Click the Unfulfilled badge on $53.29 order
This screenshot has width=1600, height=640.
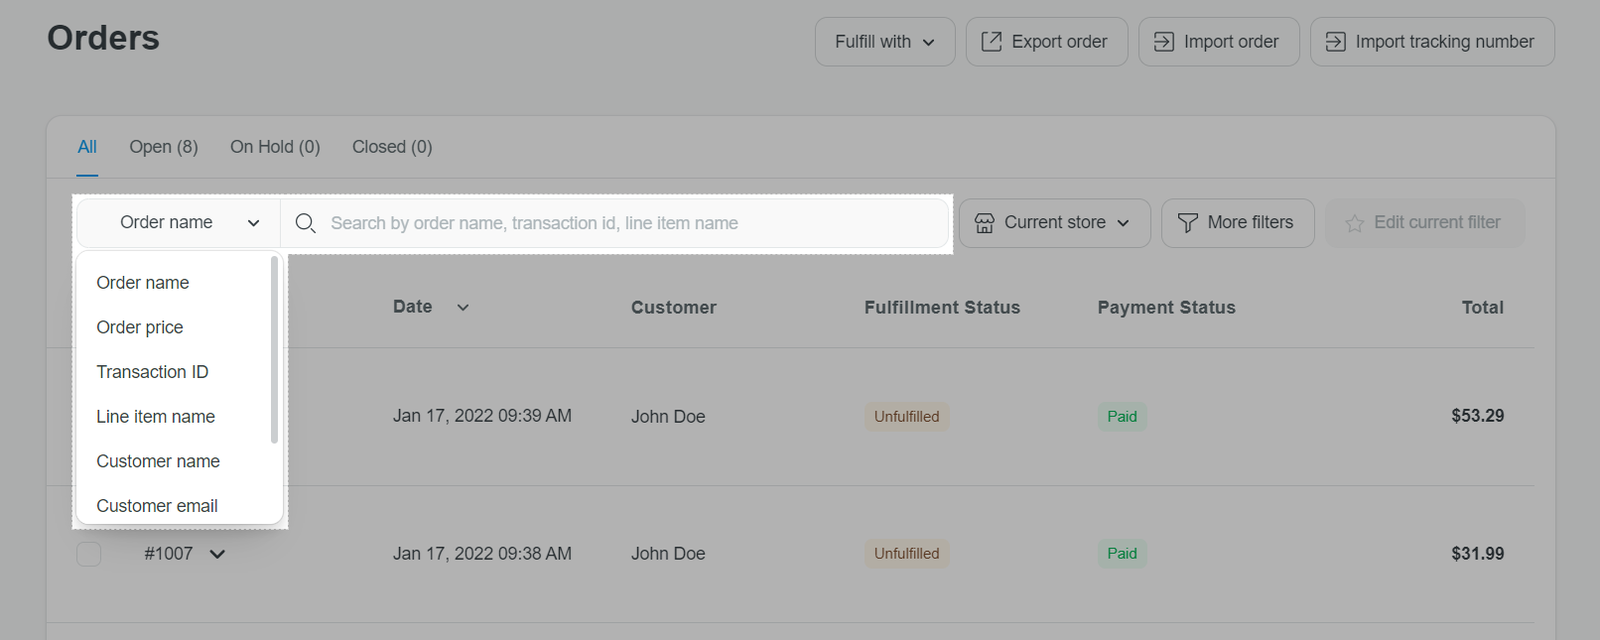tap(907, 417)
